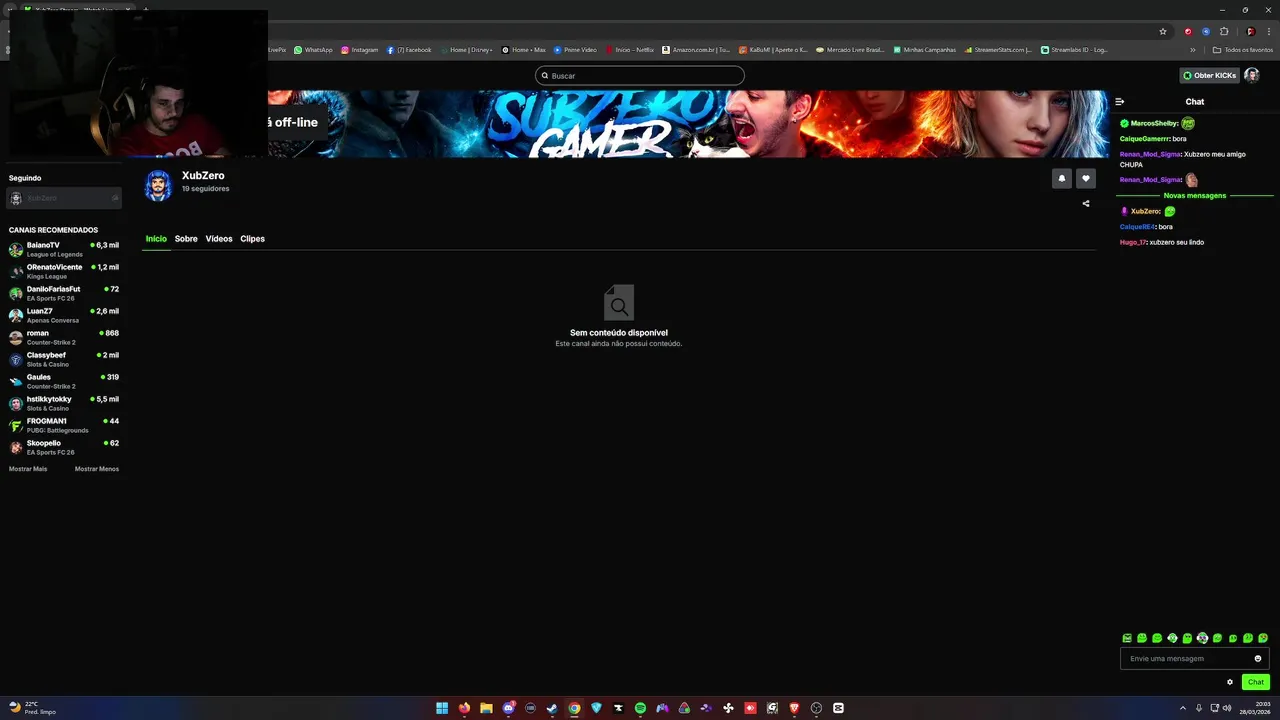Click username Hugo_17 in chat
Viewport: 1280px width, 720px height.
(x=1133, y=242)
